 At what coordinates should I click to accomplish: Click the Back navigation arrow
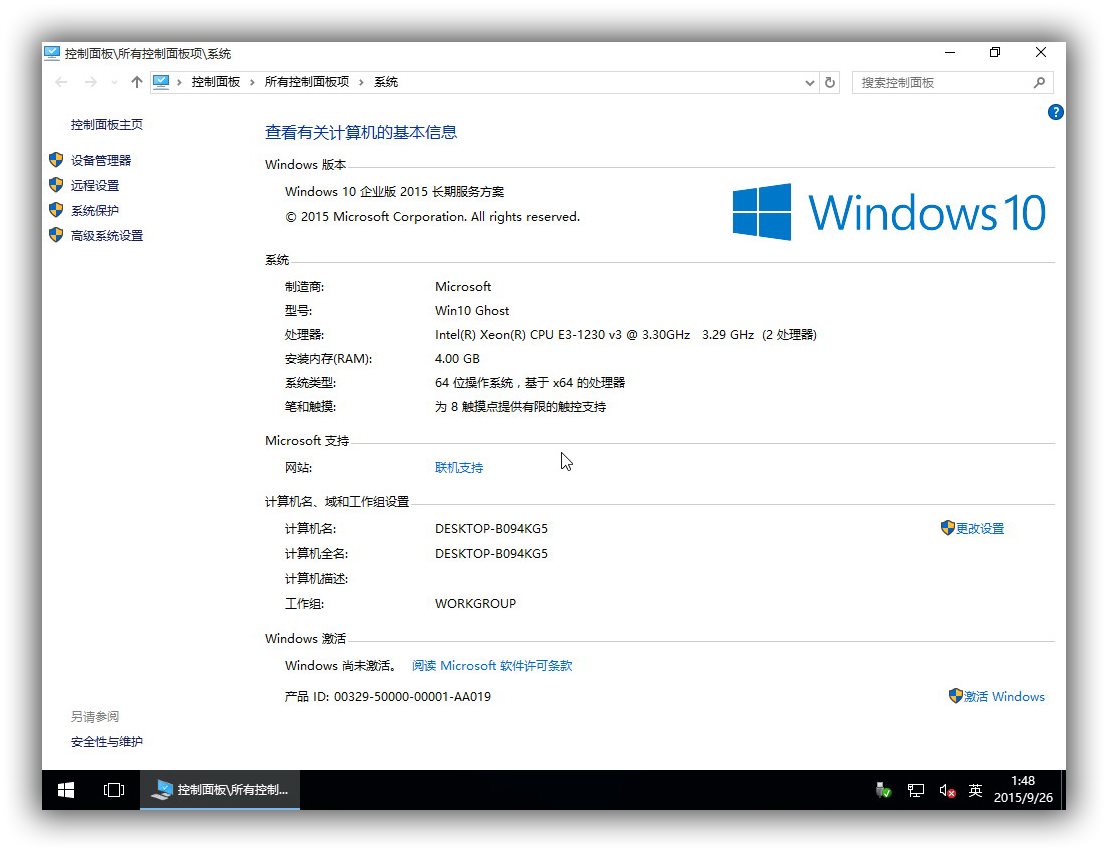61,83
